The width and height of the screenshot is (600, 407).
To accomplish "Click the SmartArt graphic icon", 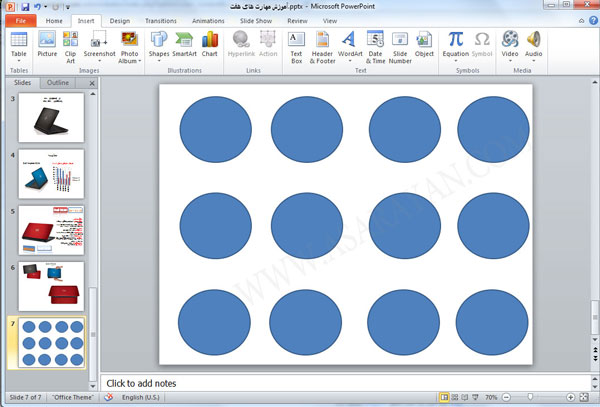I will (x=184, y=45).
